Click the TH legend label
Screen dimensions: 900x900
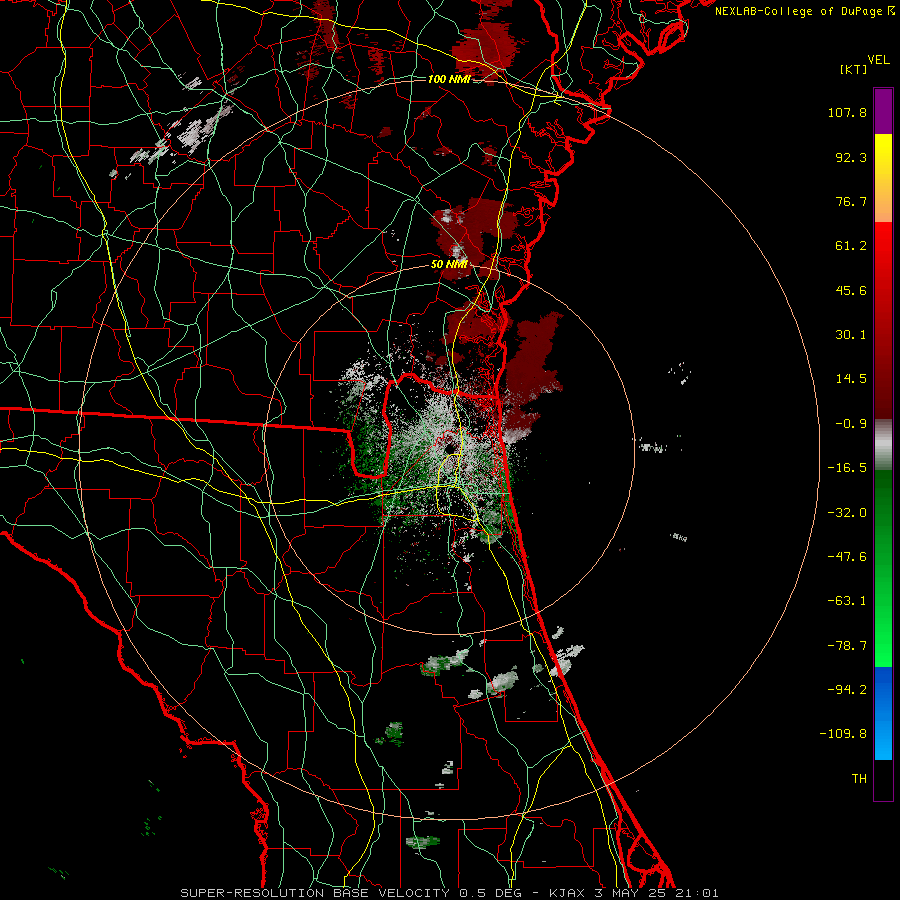point(859,779)
